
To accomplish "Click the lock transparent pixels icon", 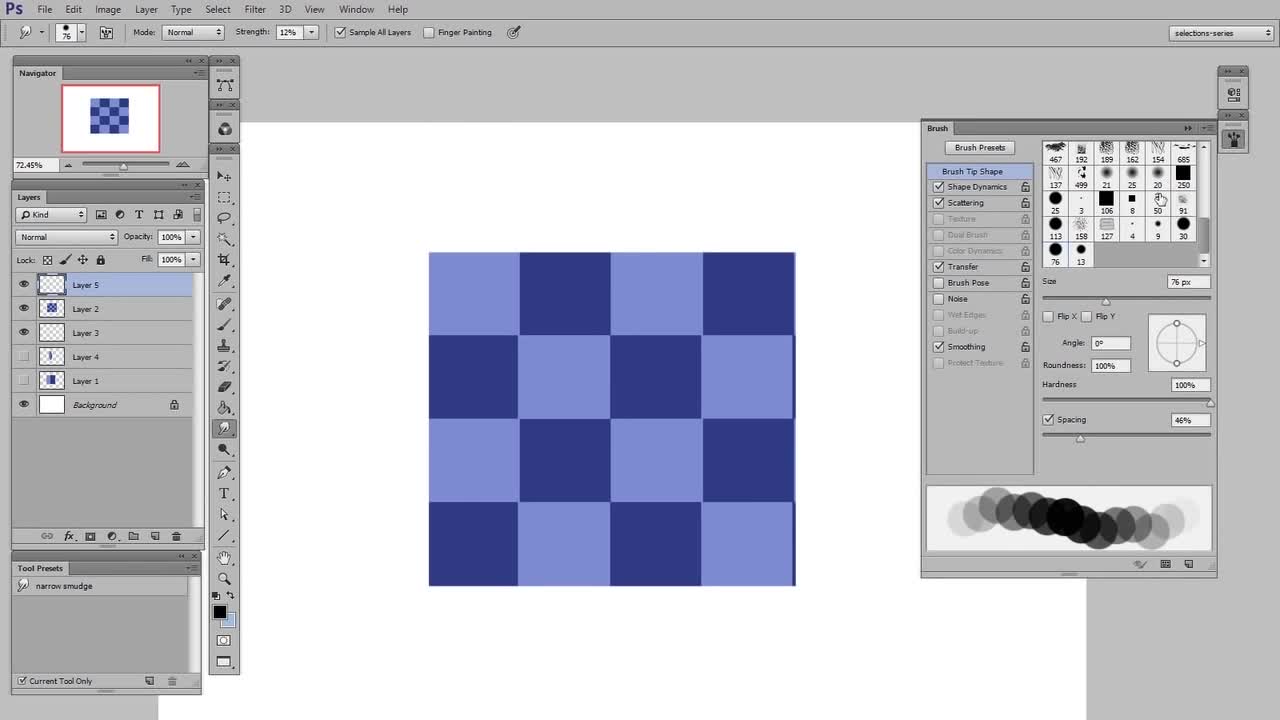I will pos(47,260).
